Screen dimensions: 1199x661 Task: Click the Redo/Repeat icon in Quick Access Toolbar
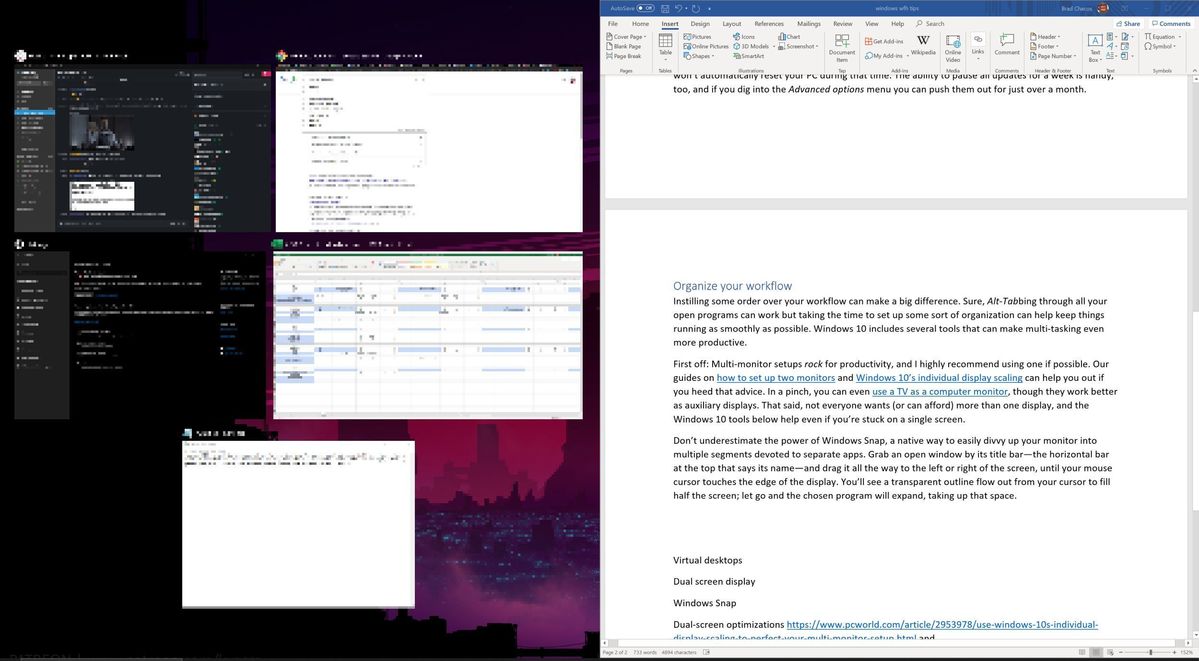coord(696,8)
